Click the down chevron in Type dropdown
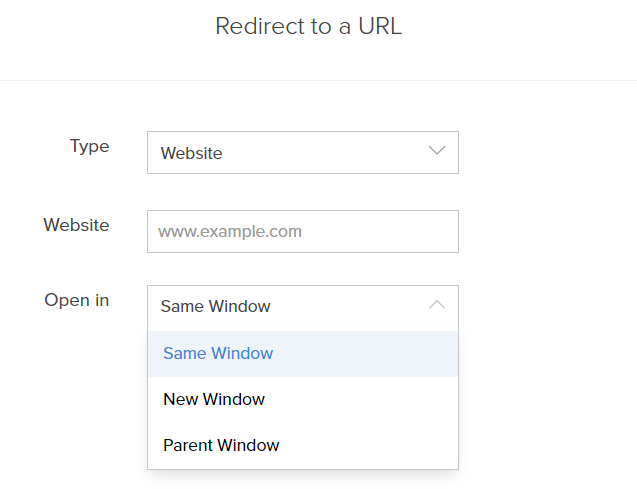 click(436, 152)
